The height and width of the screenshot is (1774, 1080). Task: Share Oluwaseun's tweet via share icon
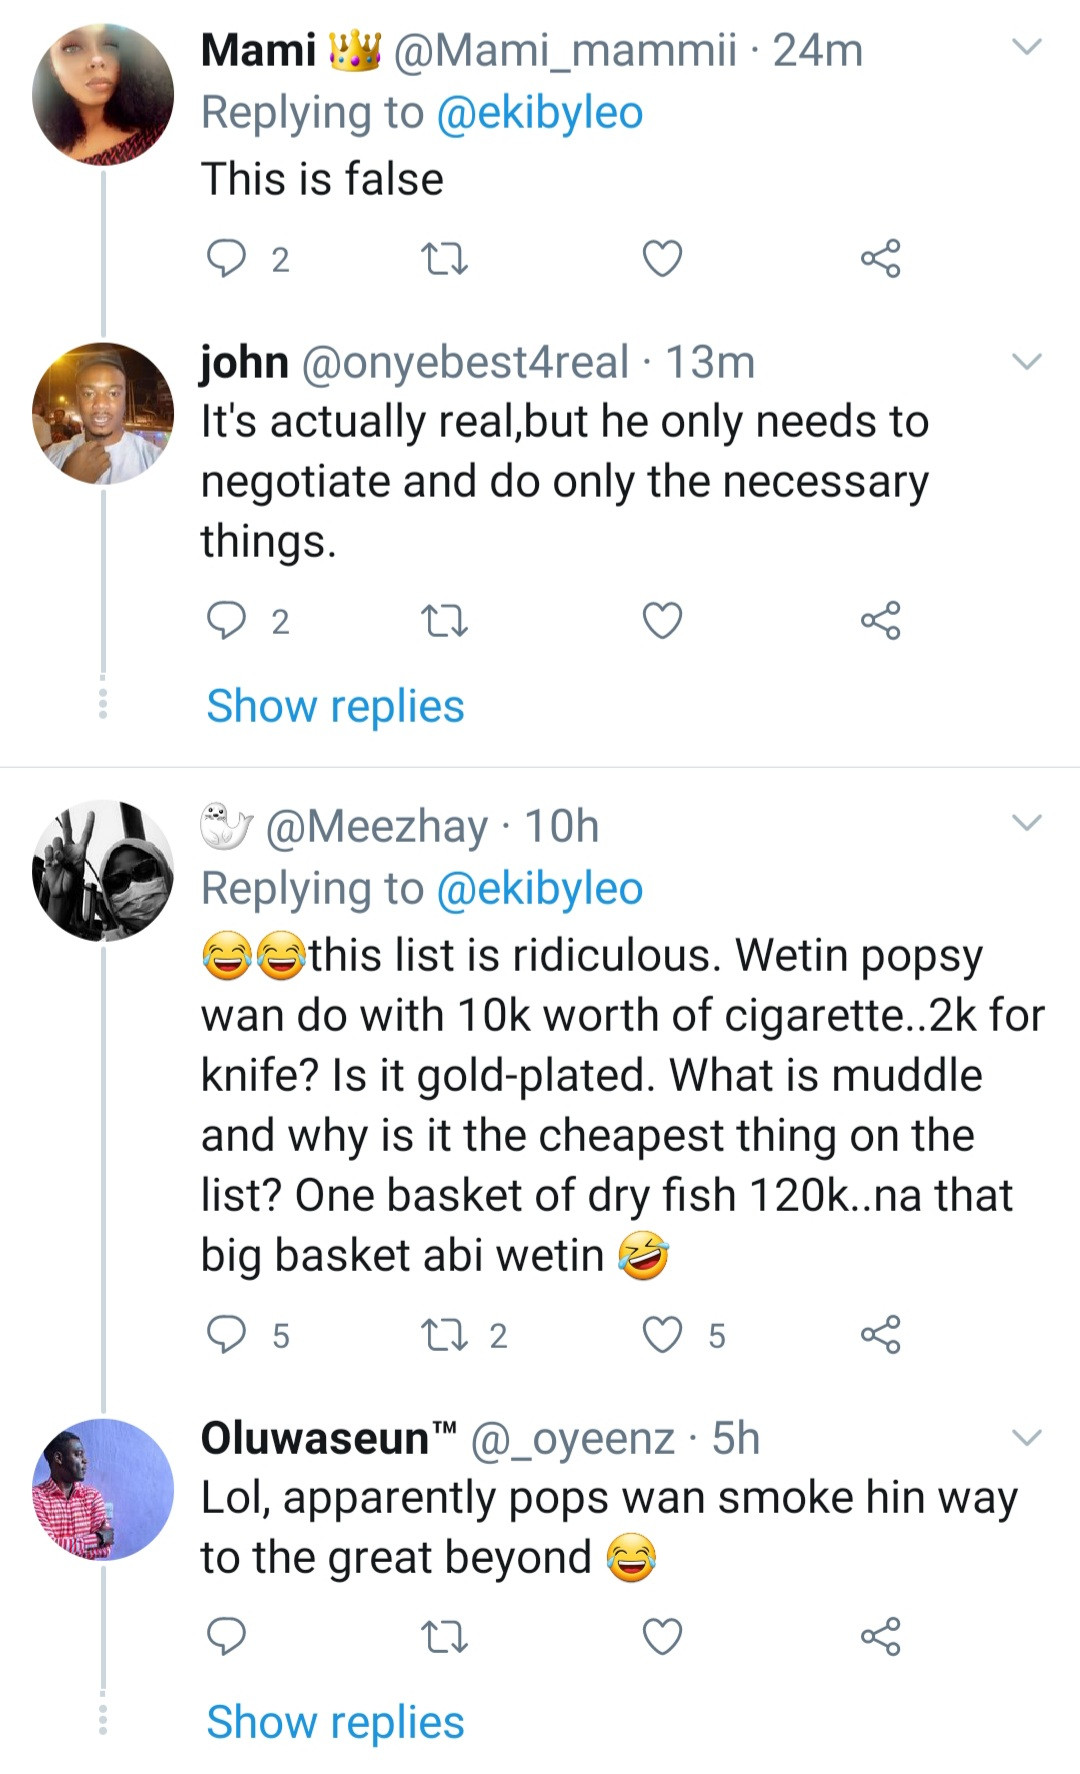[880, 1637]
